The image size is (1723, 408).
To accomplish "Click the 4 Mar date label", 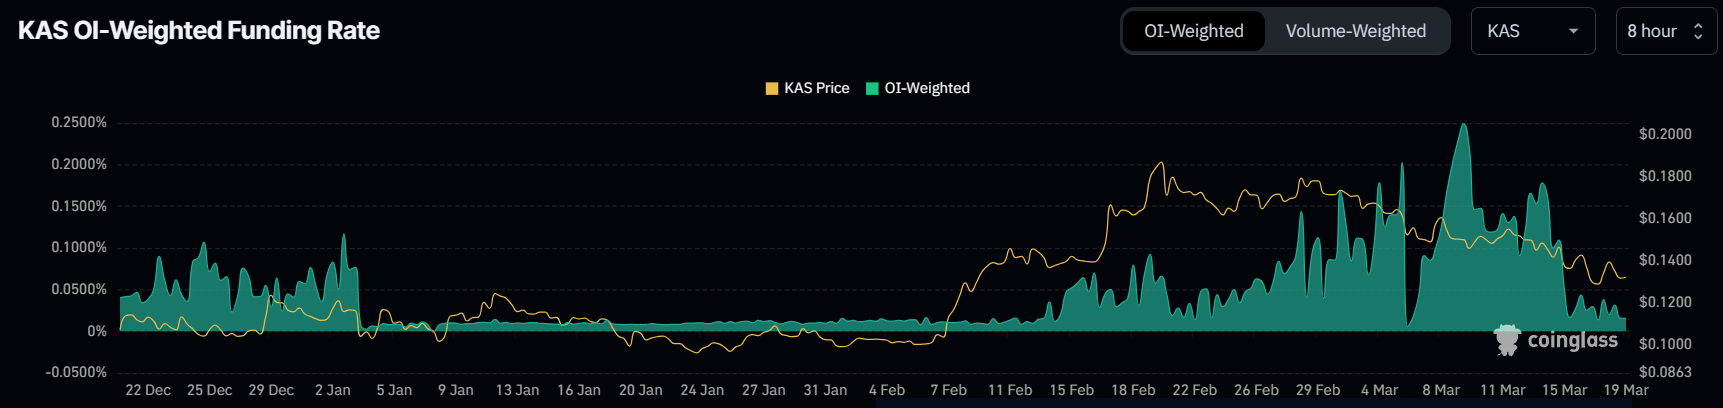I will [1380, 390].
